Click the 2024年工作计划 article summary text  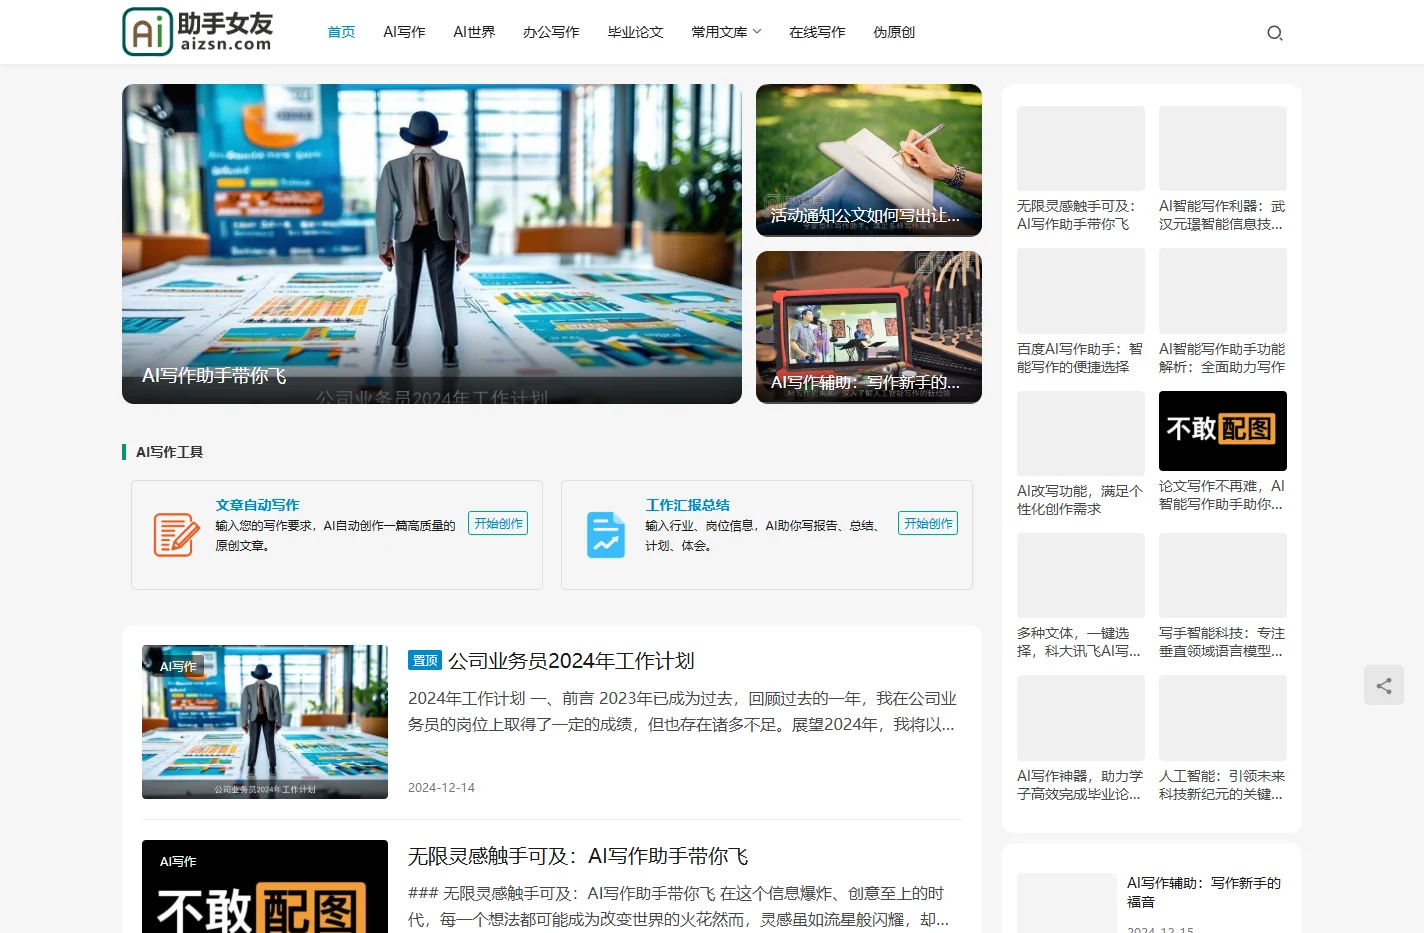[682, 711]
